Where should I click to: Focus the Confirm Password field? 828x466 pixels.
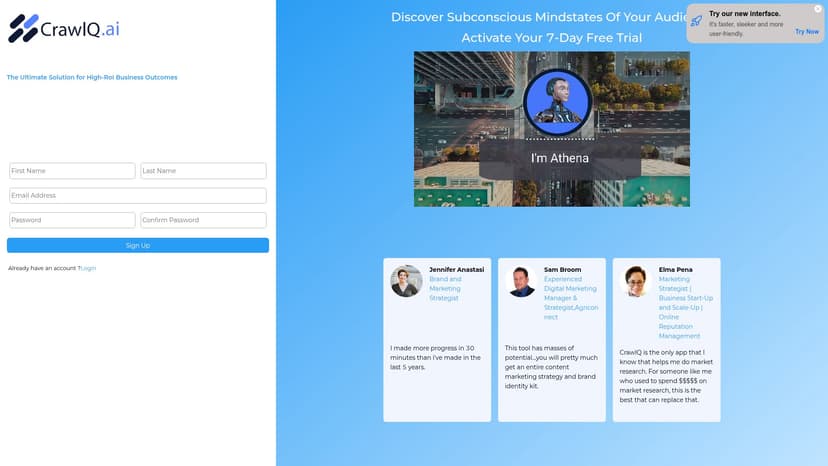(203, 220)
